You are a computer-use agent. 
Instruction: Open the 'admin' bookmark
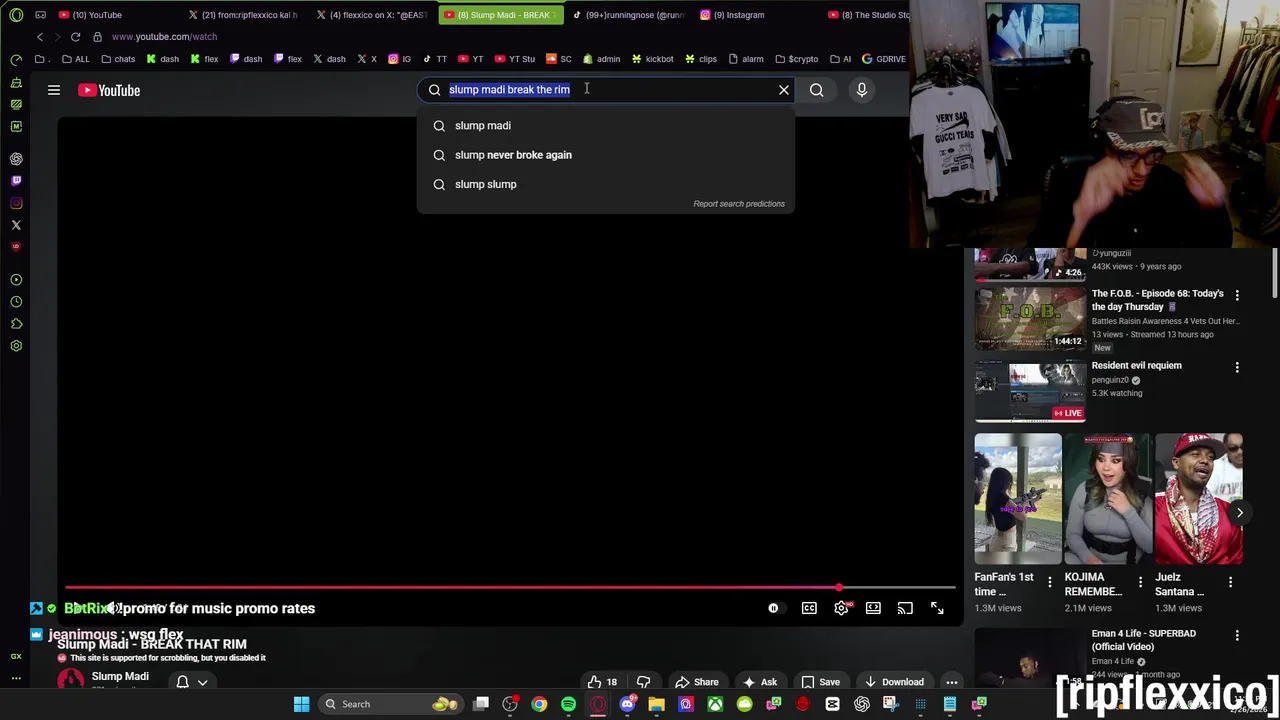[x=602, y=59]
